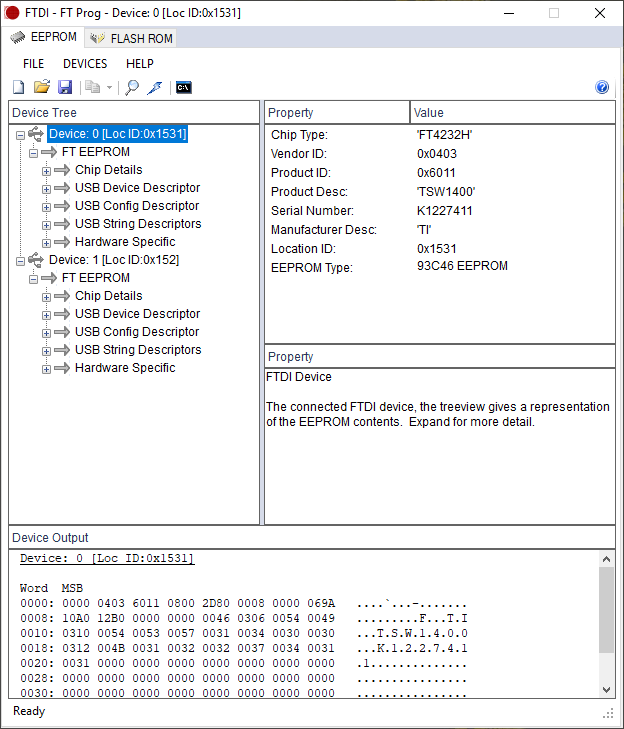Click EEPROM Type value 93C46 EEPROM

[x=462, y=266]
